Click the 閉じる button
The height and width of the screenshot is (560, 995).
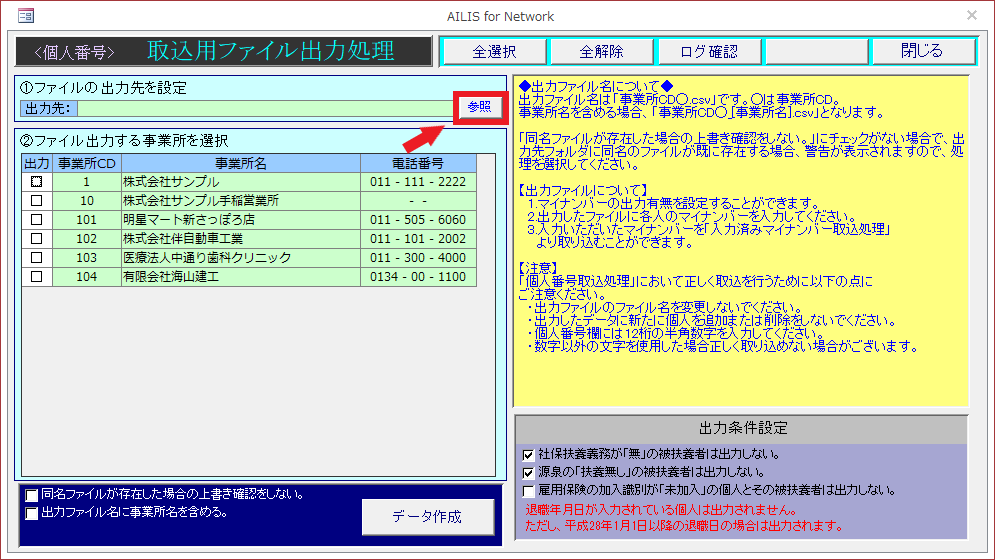pyautogui.click(x=921, y=52)
